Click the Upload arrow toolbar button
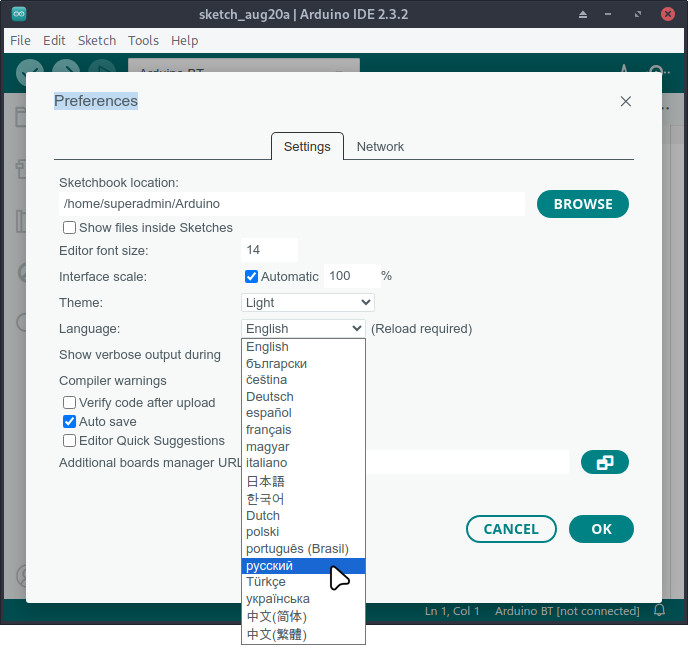The image size is (688, 647). 66,66
